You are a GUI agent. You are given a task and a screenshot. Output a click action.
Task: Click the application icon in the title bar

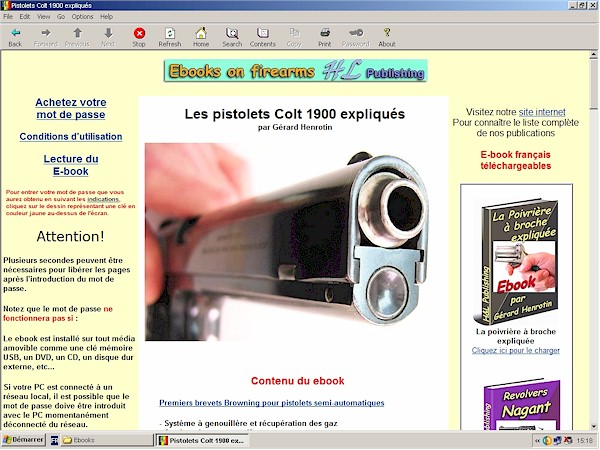[x=5, y=5]
